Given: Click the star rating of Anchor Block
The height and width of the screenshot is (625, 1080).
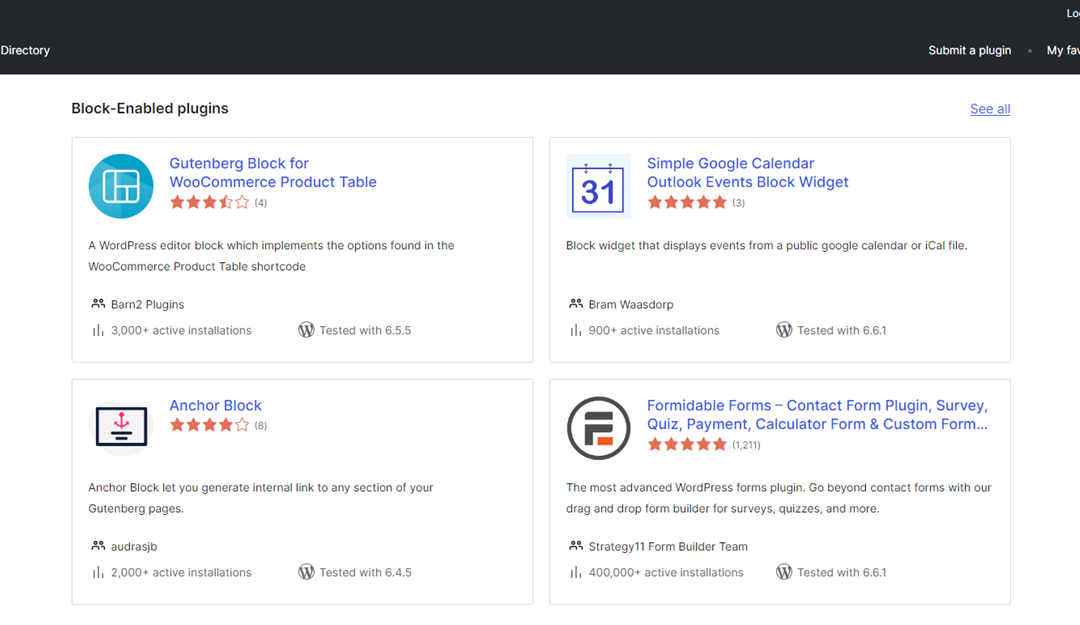Looking at the screenshot, I should pos(209,425).
